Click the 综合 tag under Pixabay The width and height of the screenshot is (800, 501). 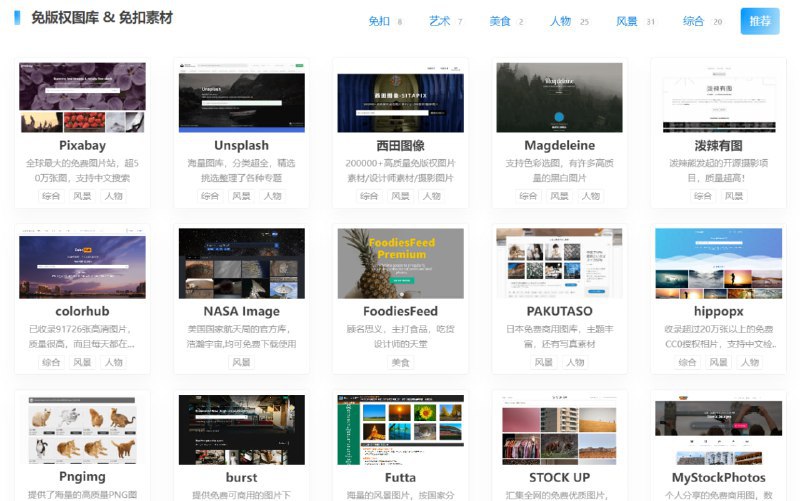(51, 196)
